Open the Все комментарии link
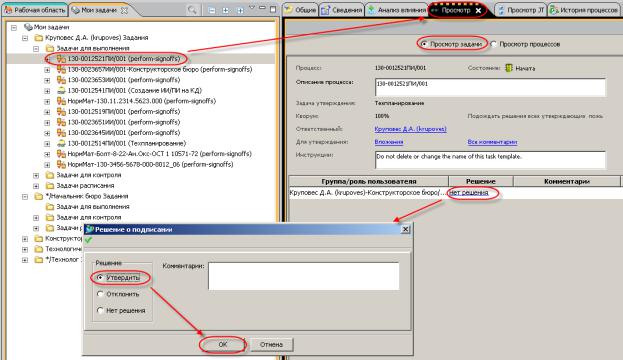This screenshot has height=360, width=623. 492,142
